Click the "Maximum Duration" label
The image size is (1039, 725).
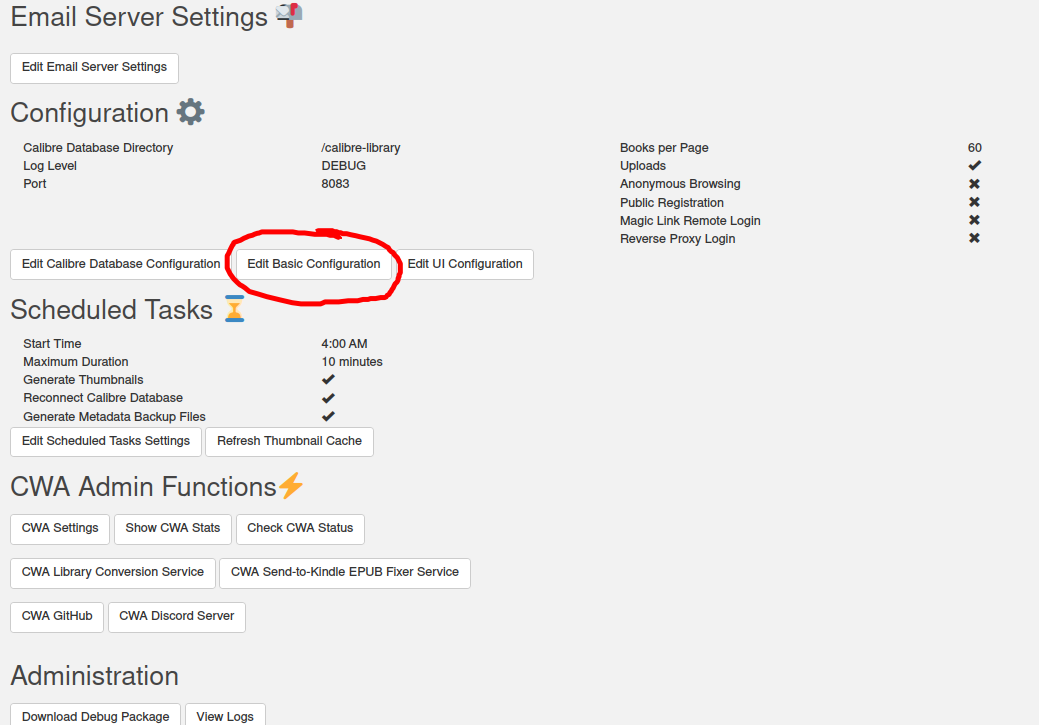point(76,362)
